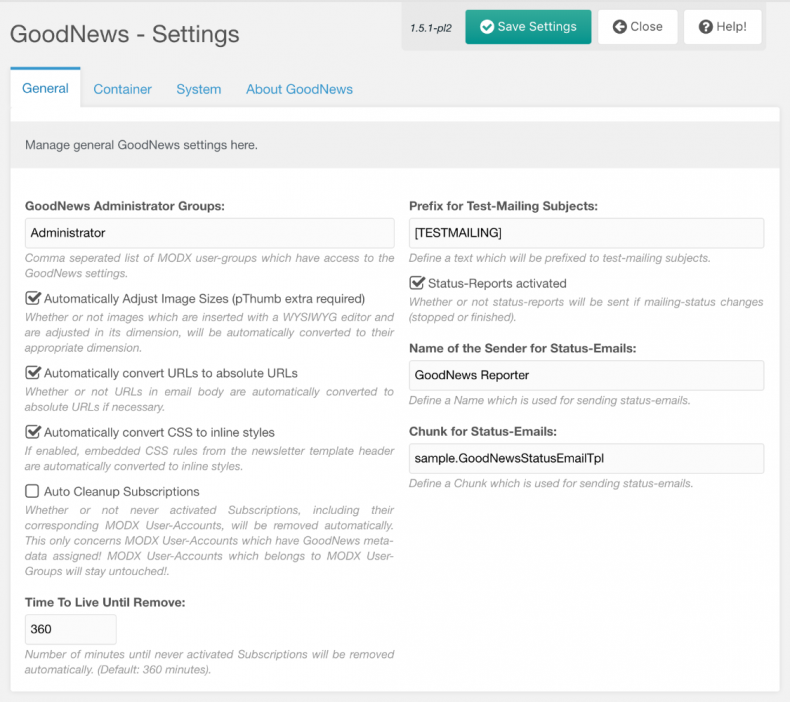
Task: Open the Help! button
Action: (x=722, y=27)
